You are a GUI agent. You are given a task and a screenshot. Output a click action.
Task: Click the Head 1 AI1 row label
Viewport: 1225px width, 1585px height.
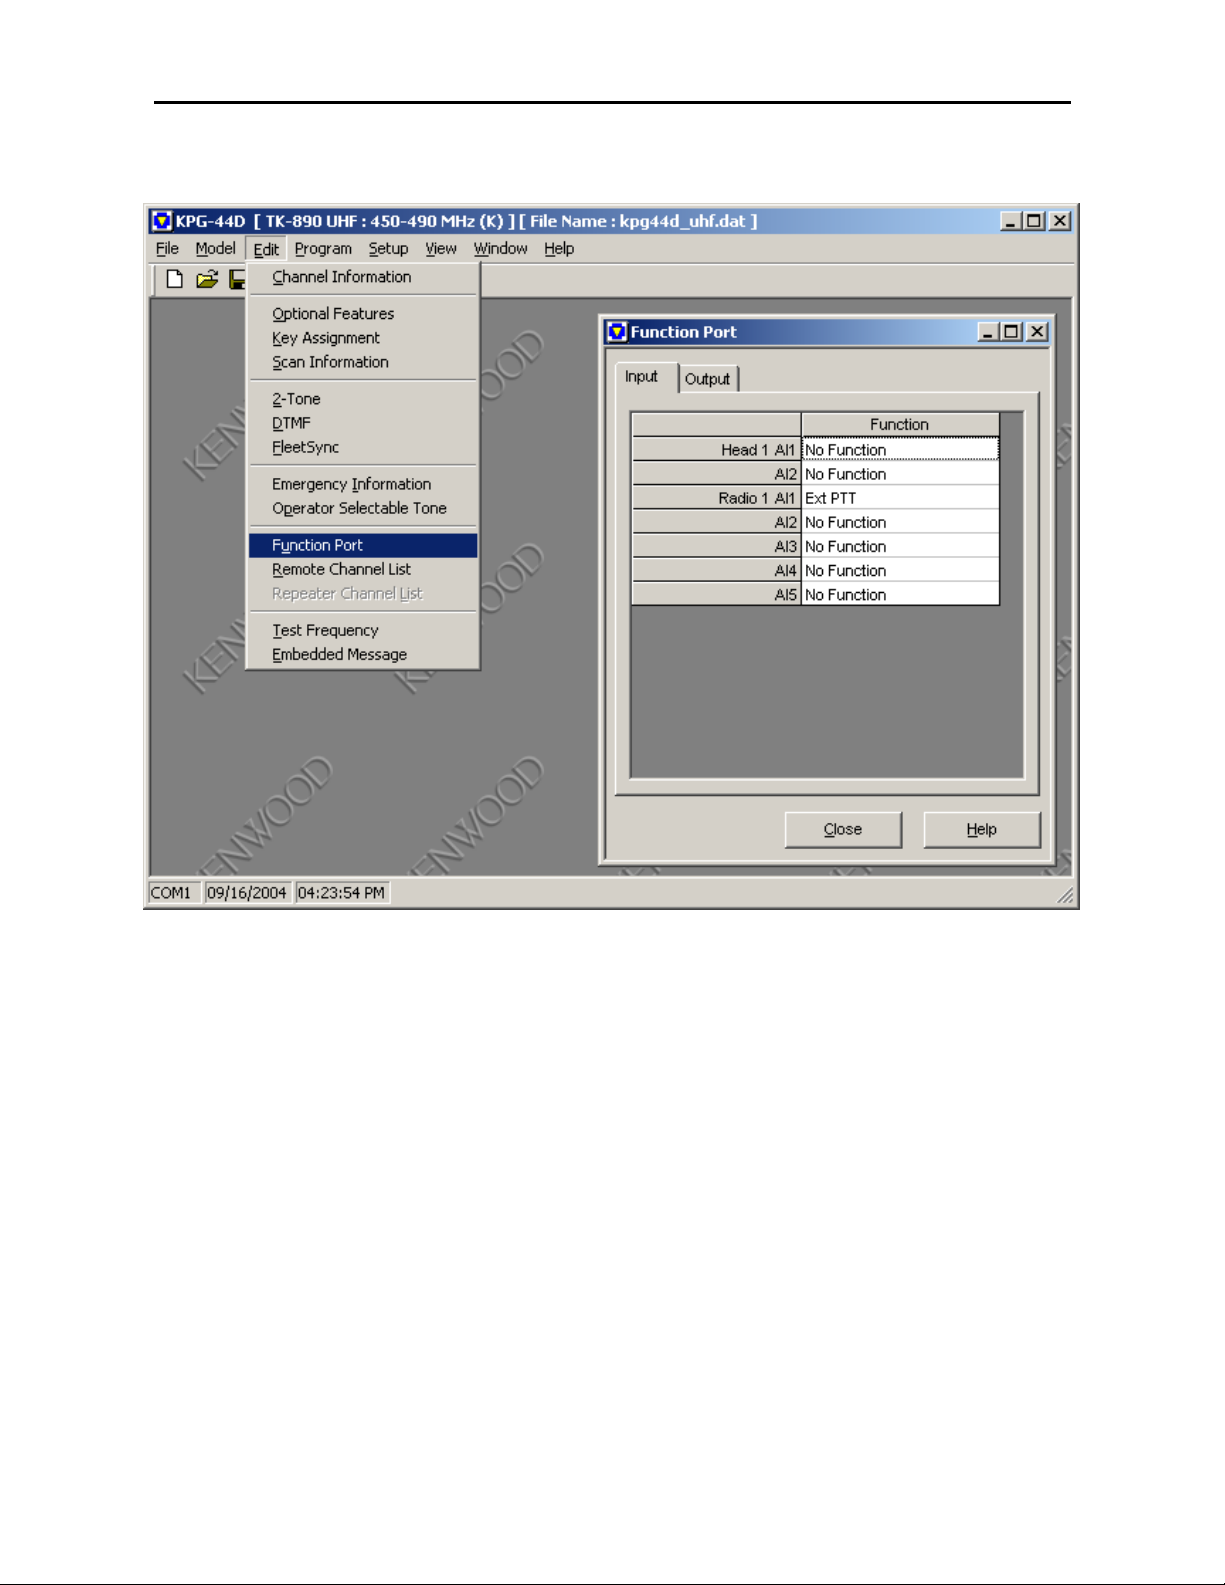tap(717, 450)
